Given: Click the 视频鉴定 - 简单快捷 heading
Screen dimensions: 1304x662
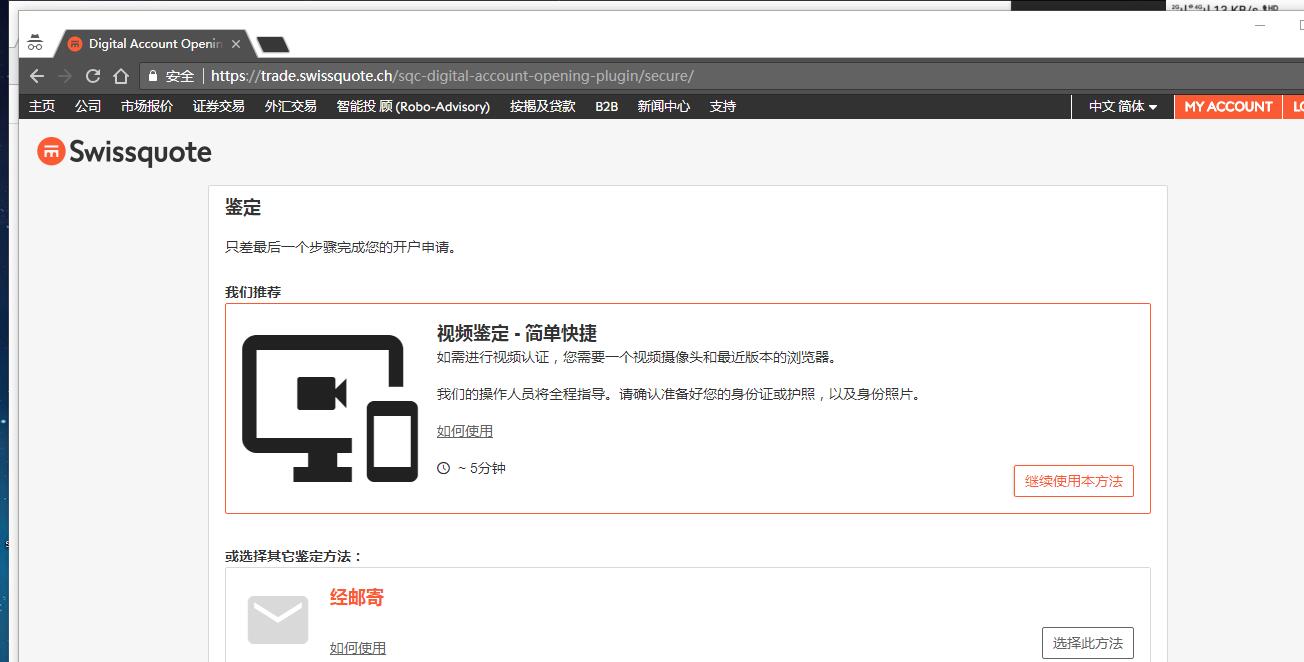Looking at the screenshot, I should tap(517, 333).
